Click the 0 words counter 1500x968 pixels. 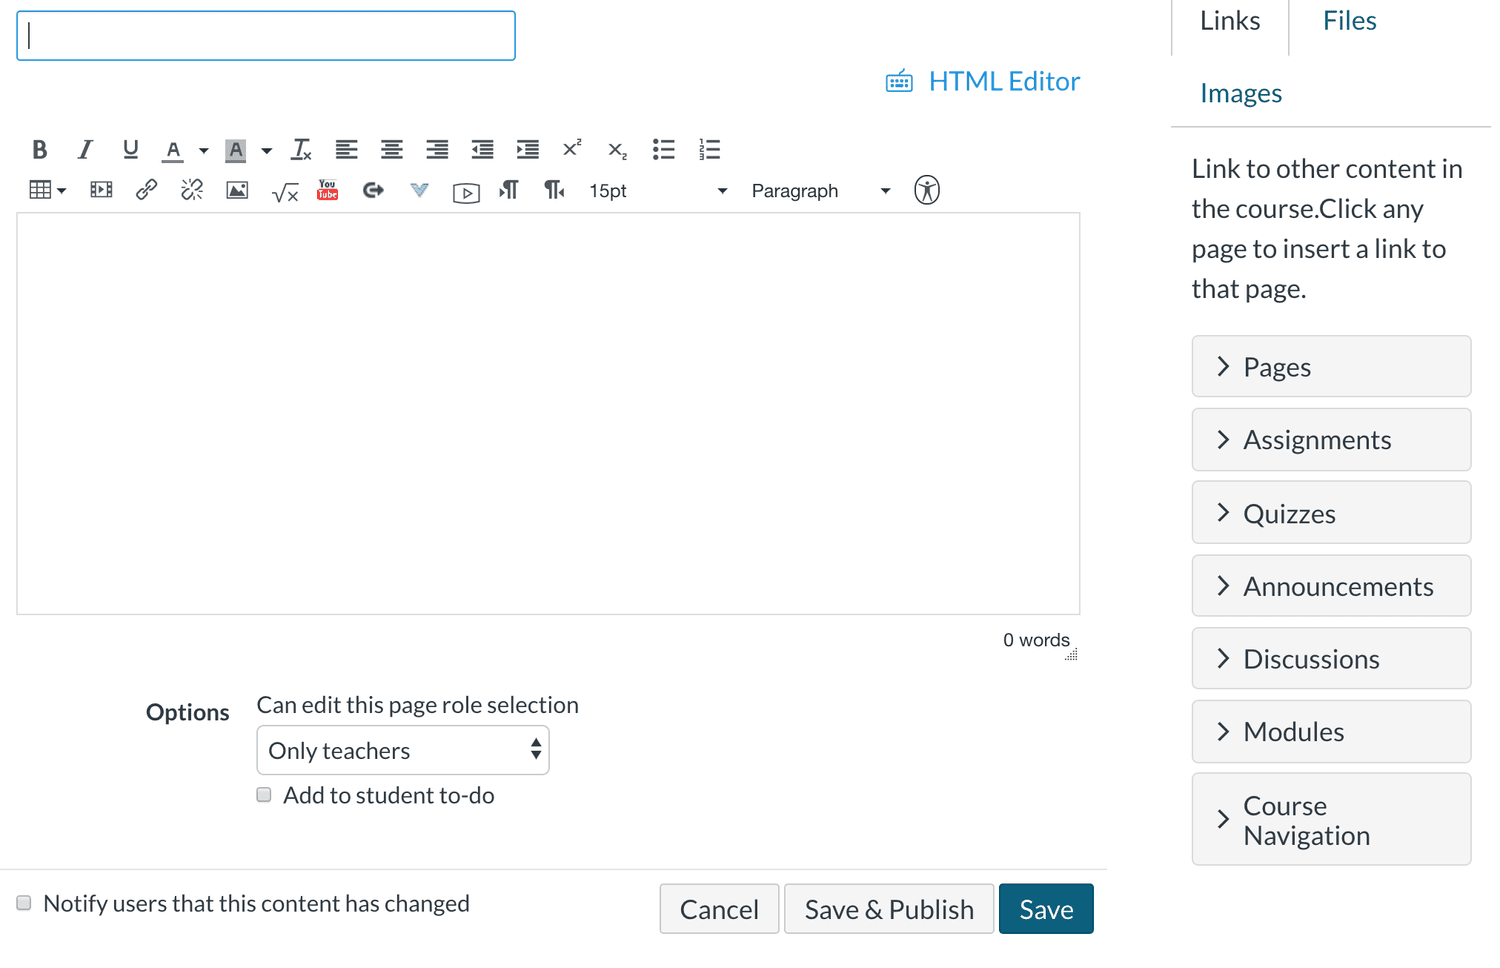pos(1036,640)
